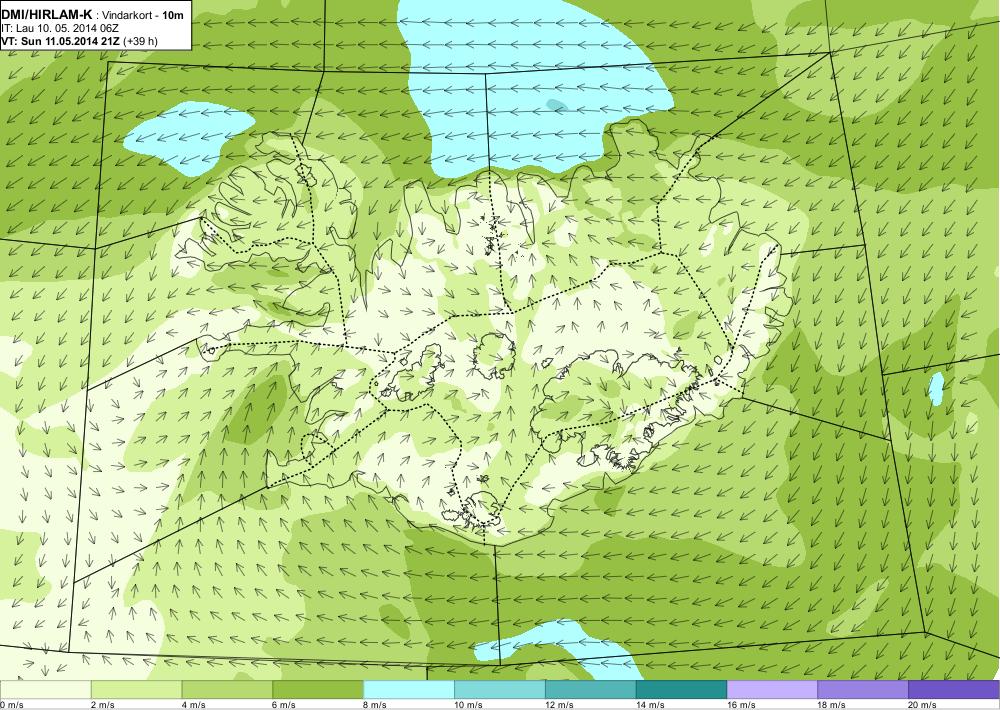Viewport: 1000px width, 710px height.
Task: Click the 4–6 m/s legend color swatch
Action: click(x=227, y=690)
